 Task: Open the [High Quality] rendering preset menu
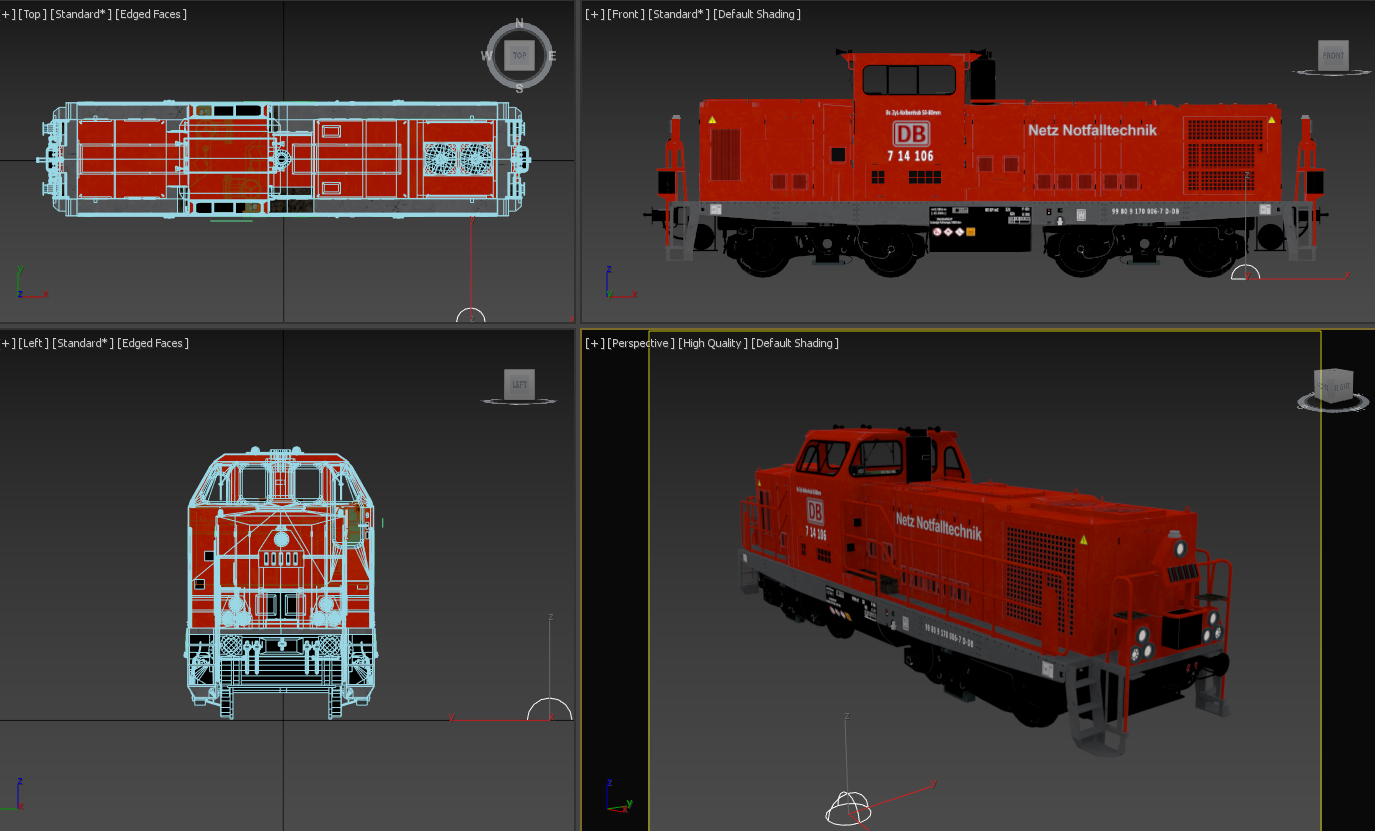click(712, 343)
